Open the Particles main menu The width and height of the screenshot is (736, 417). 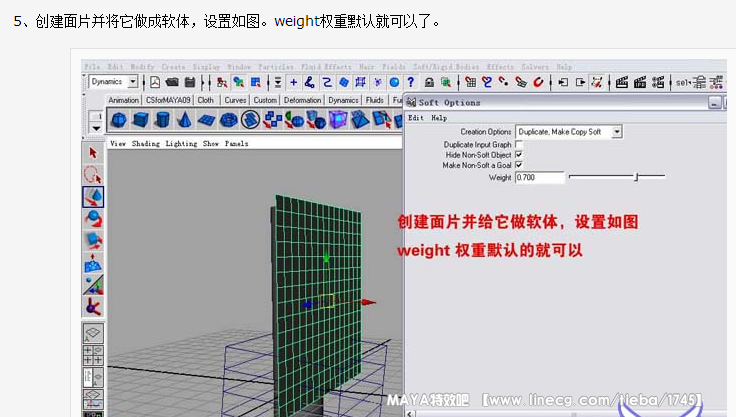[x=276, y=67]
